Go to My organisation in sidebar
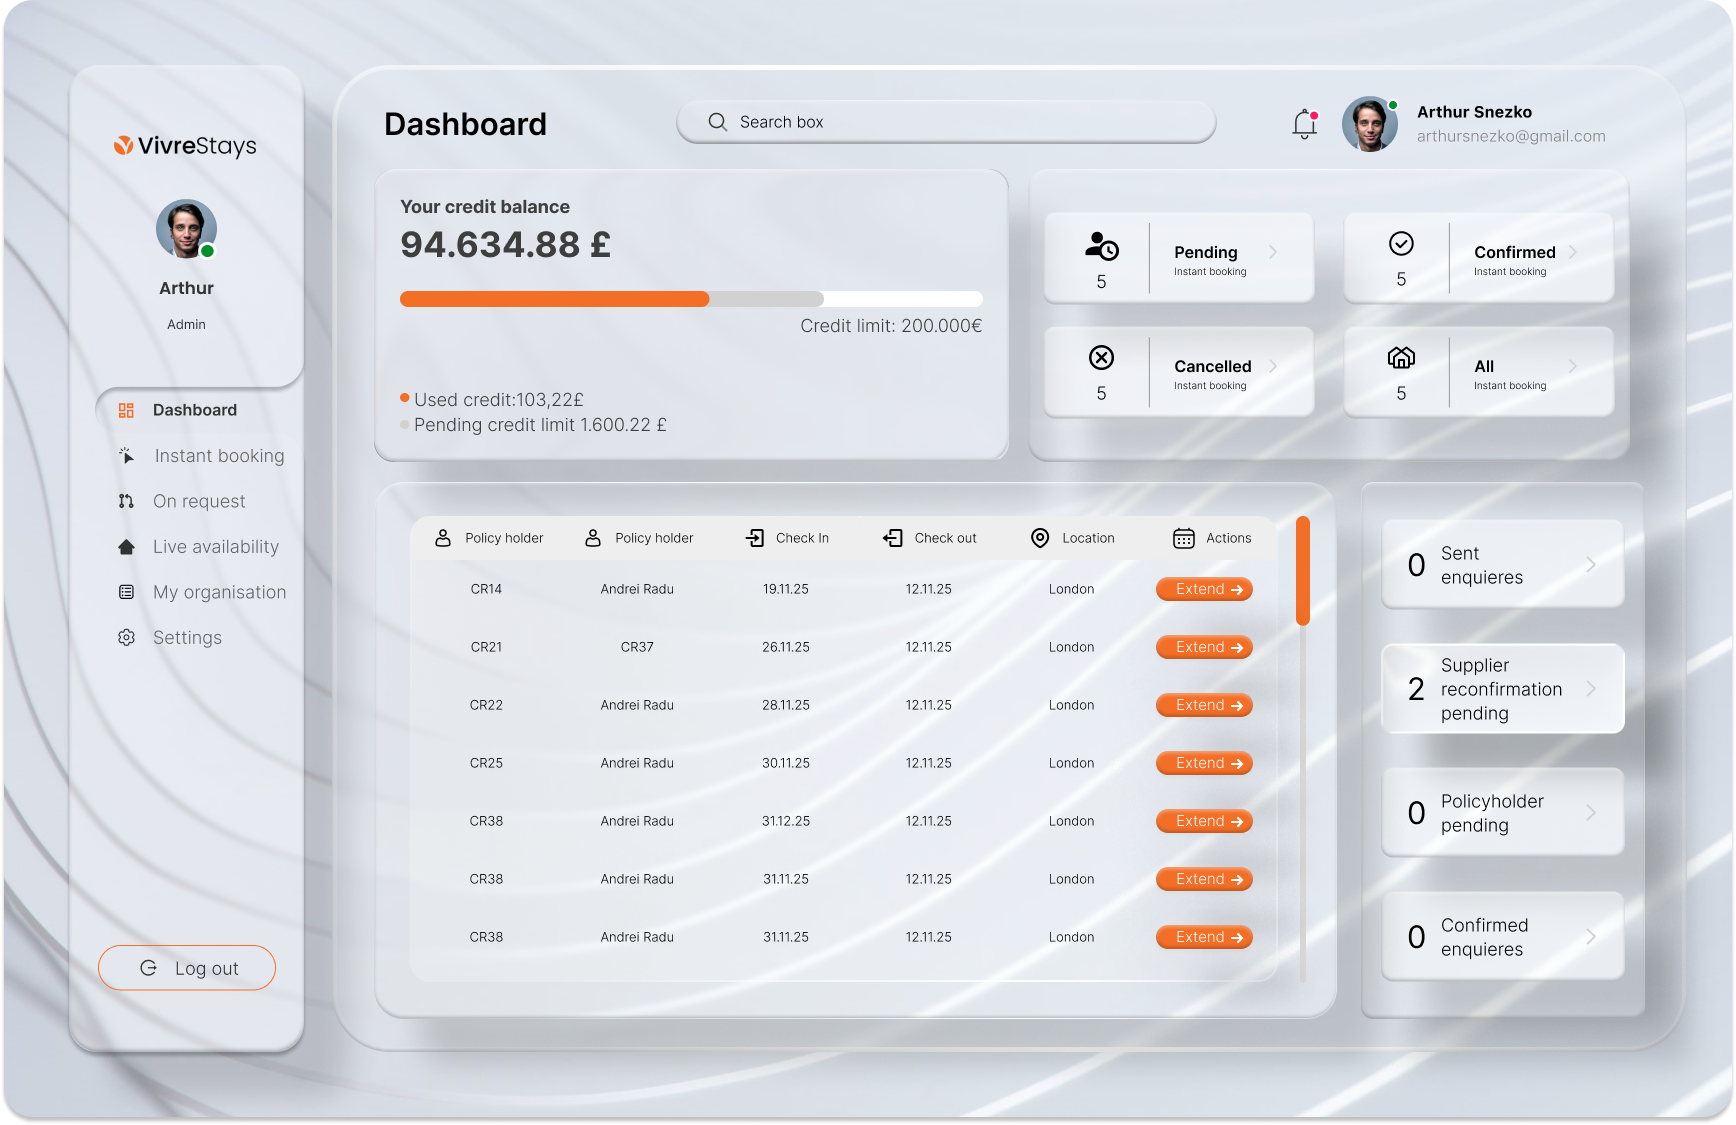 click(218, 593)
